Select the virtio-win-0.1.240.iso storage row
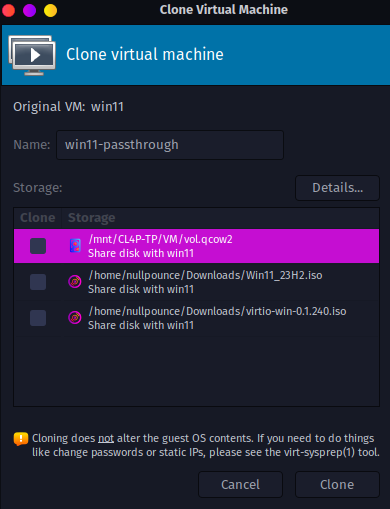This screenshot has width=390, height=509. [x=196, y=318]
